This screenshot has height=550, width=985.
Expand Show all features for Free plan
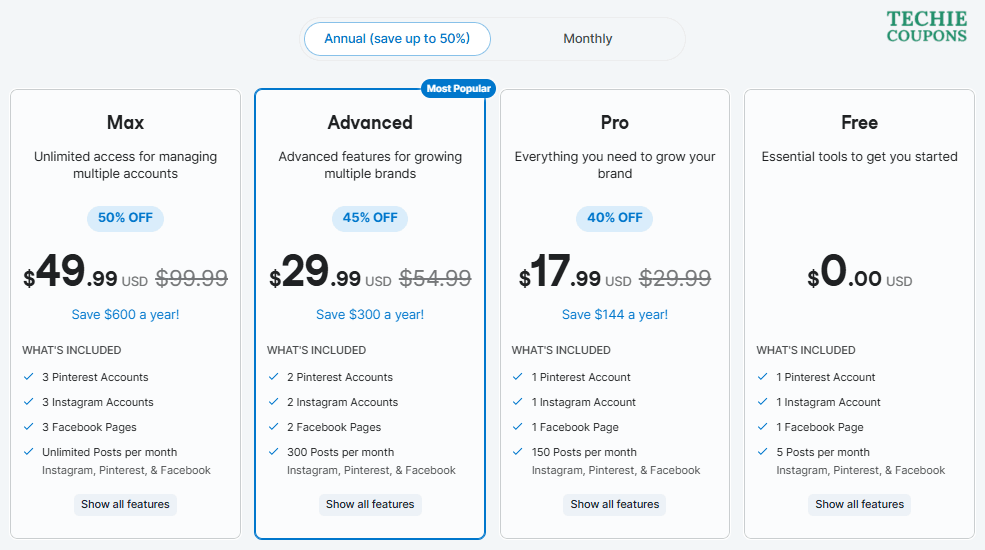(x=859, y=504)
